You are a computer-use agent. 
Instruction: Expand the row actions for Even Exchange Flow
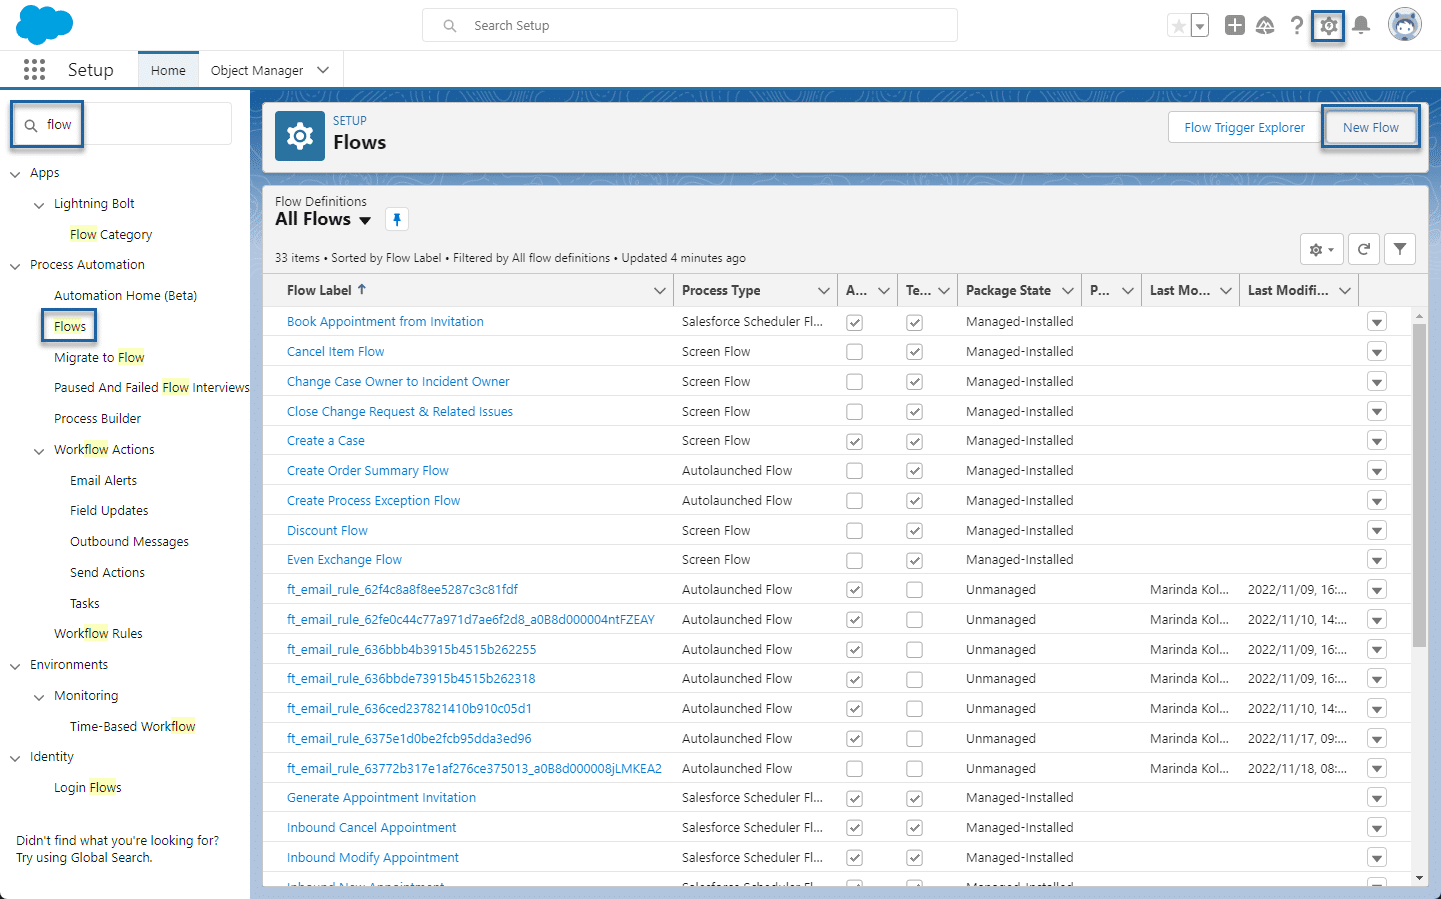pos(1377,559)
